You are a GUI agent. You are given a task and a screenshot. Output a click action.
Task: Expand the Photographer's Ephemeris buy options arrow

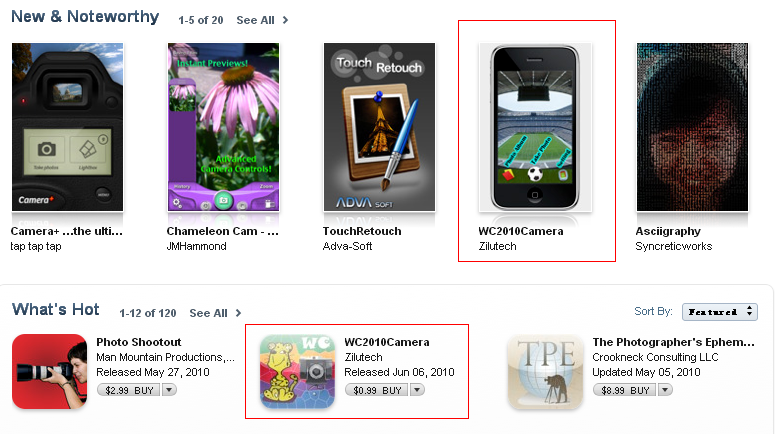665,390
